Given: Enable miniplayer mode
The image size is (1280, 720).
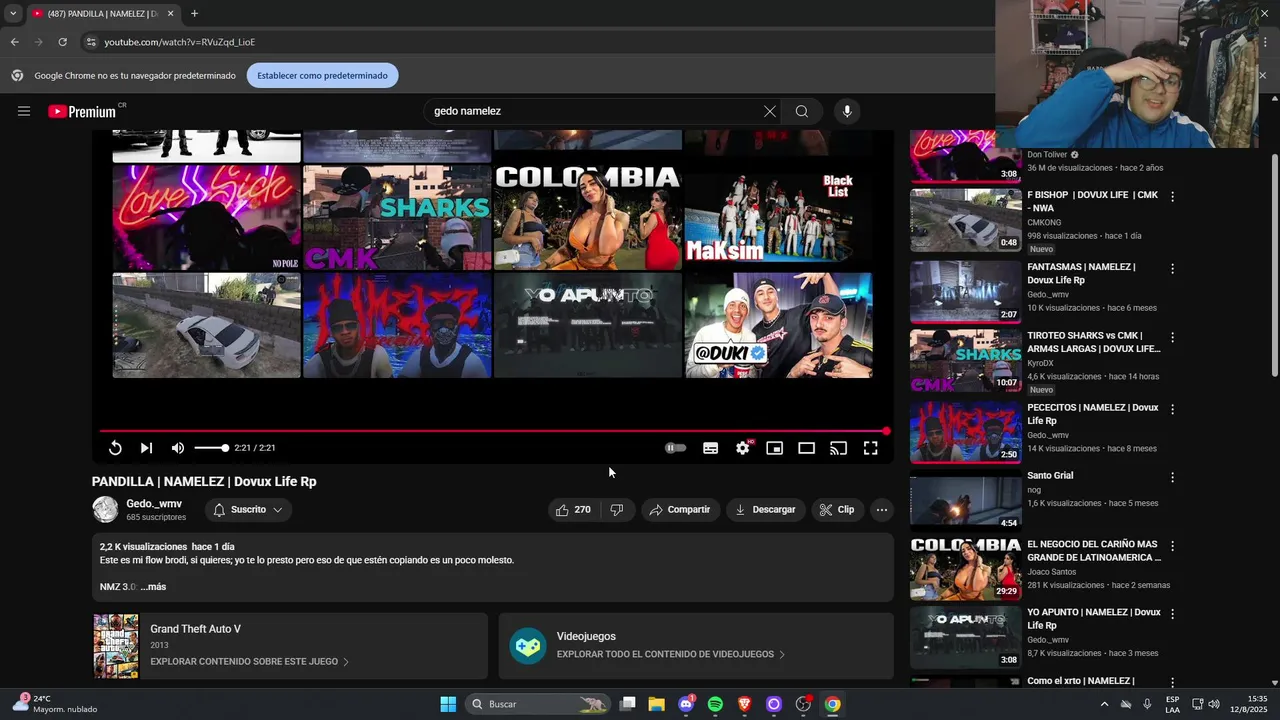Looking at the screenshot, I should pyautogui.click(x=774, y=448).
